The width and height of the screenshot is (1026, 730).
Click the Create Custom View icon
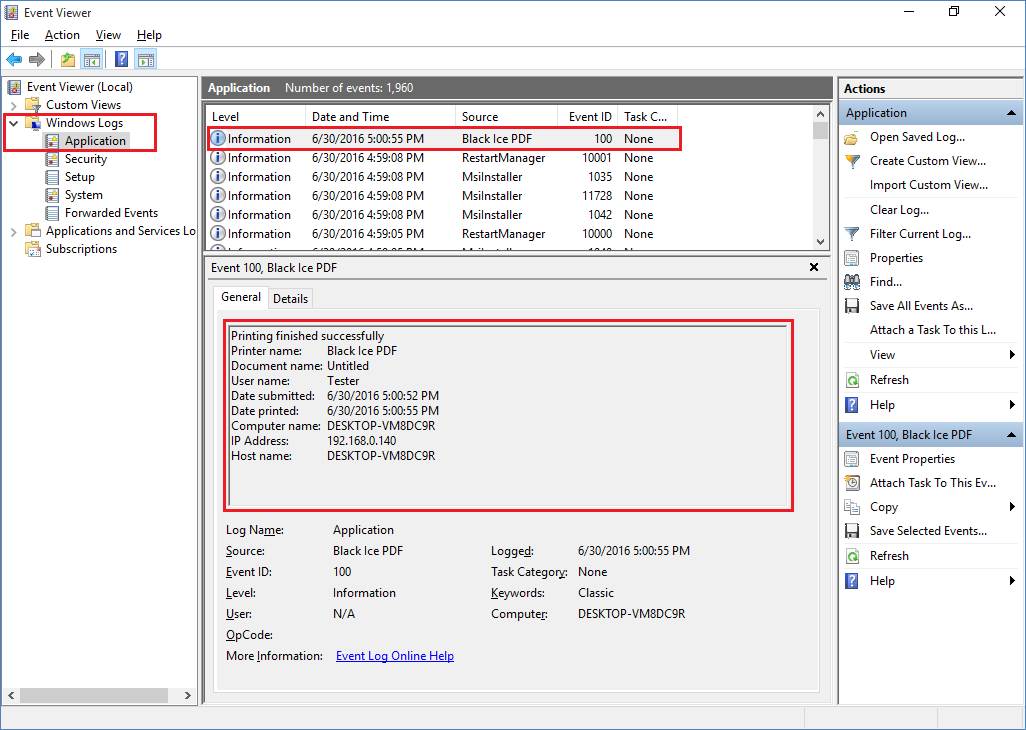pyautogui.click(x=852, y=161)
